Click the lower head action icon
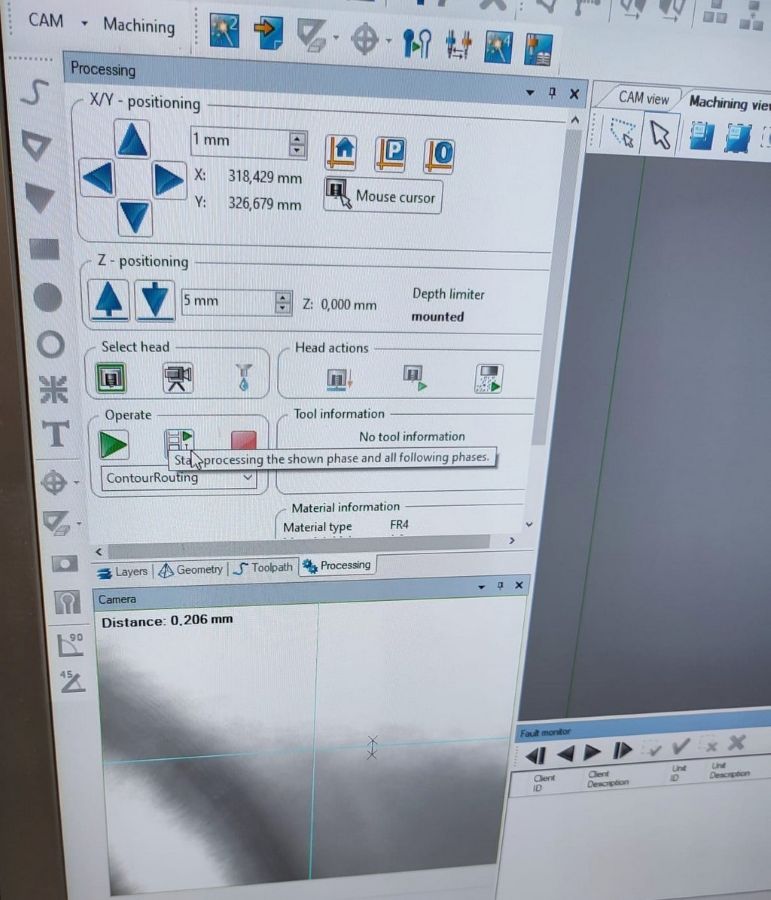This screenshot has width=771, height=900. point(339,379)
